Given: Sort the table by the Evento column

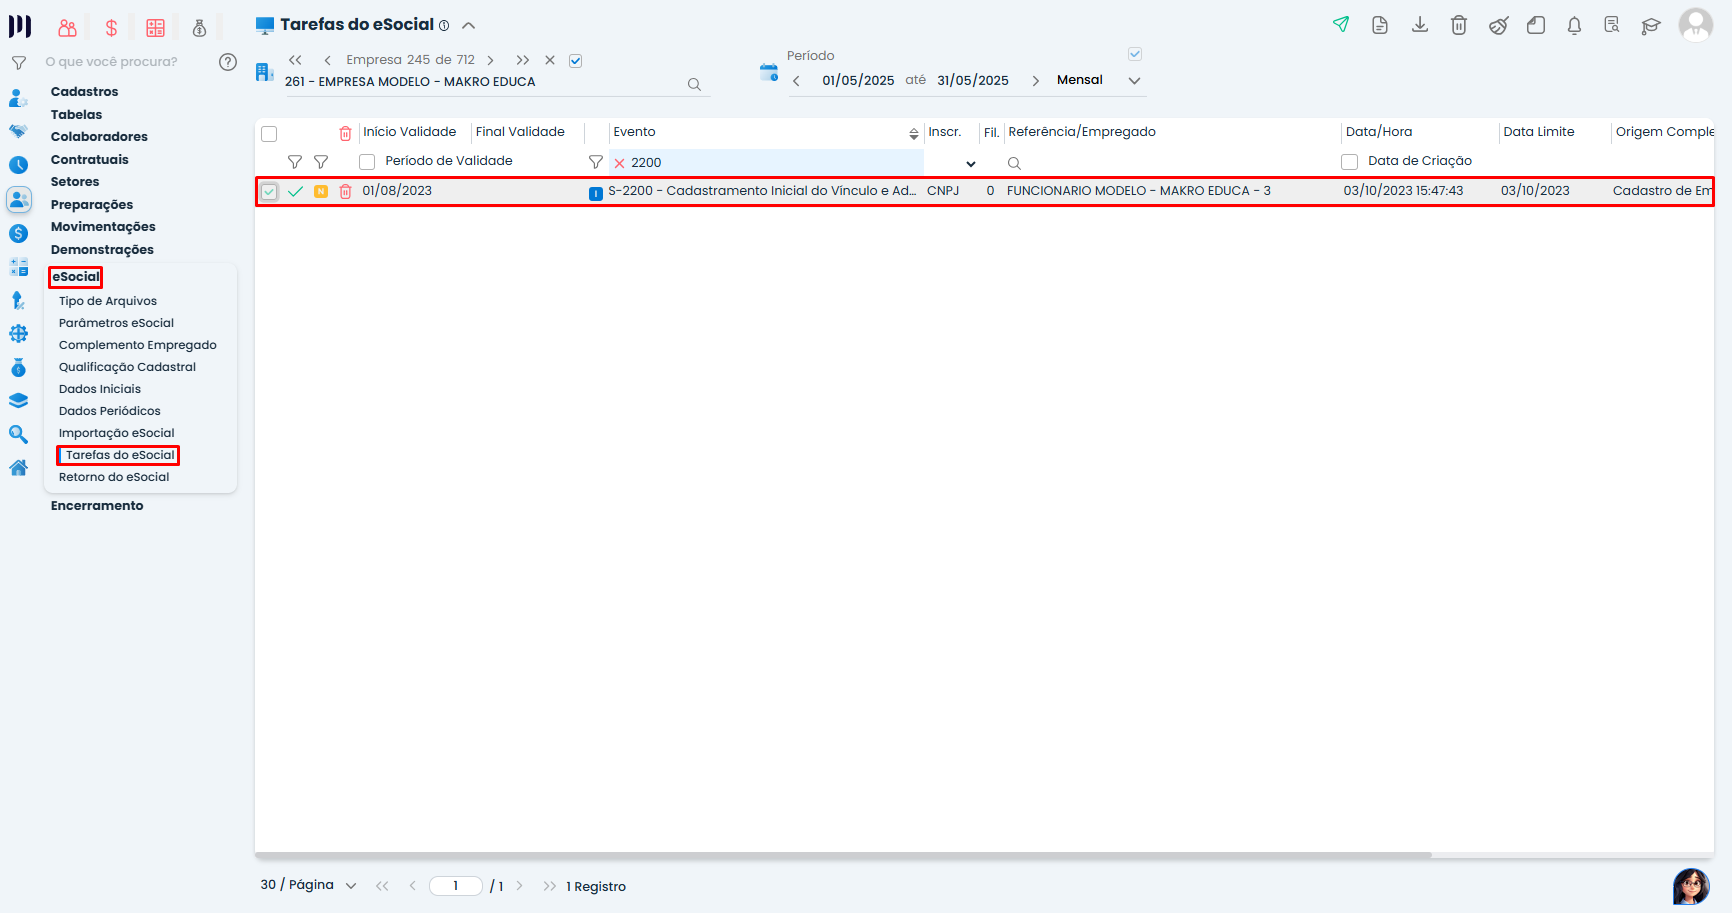Looking at the screenshot, I should (914, 134).
